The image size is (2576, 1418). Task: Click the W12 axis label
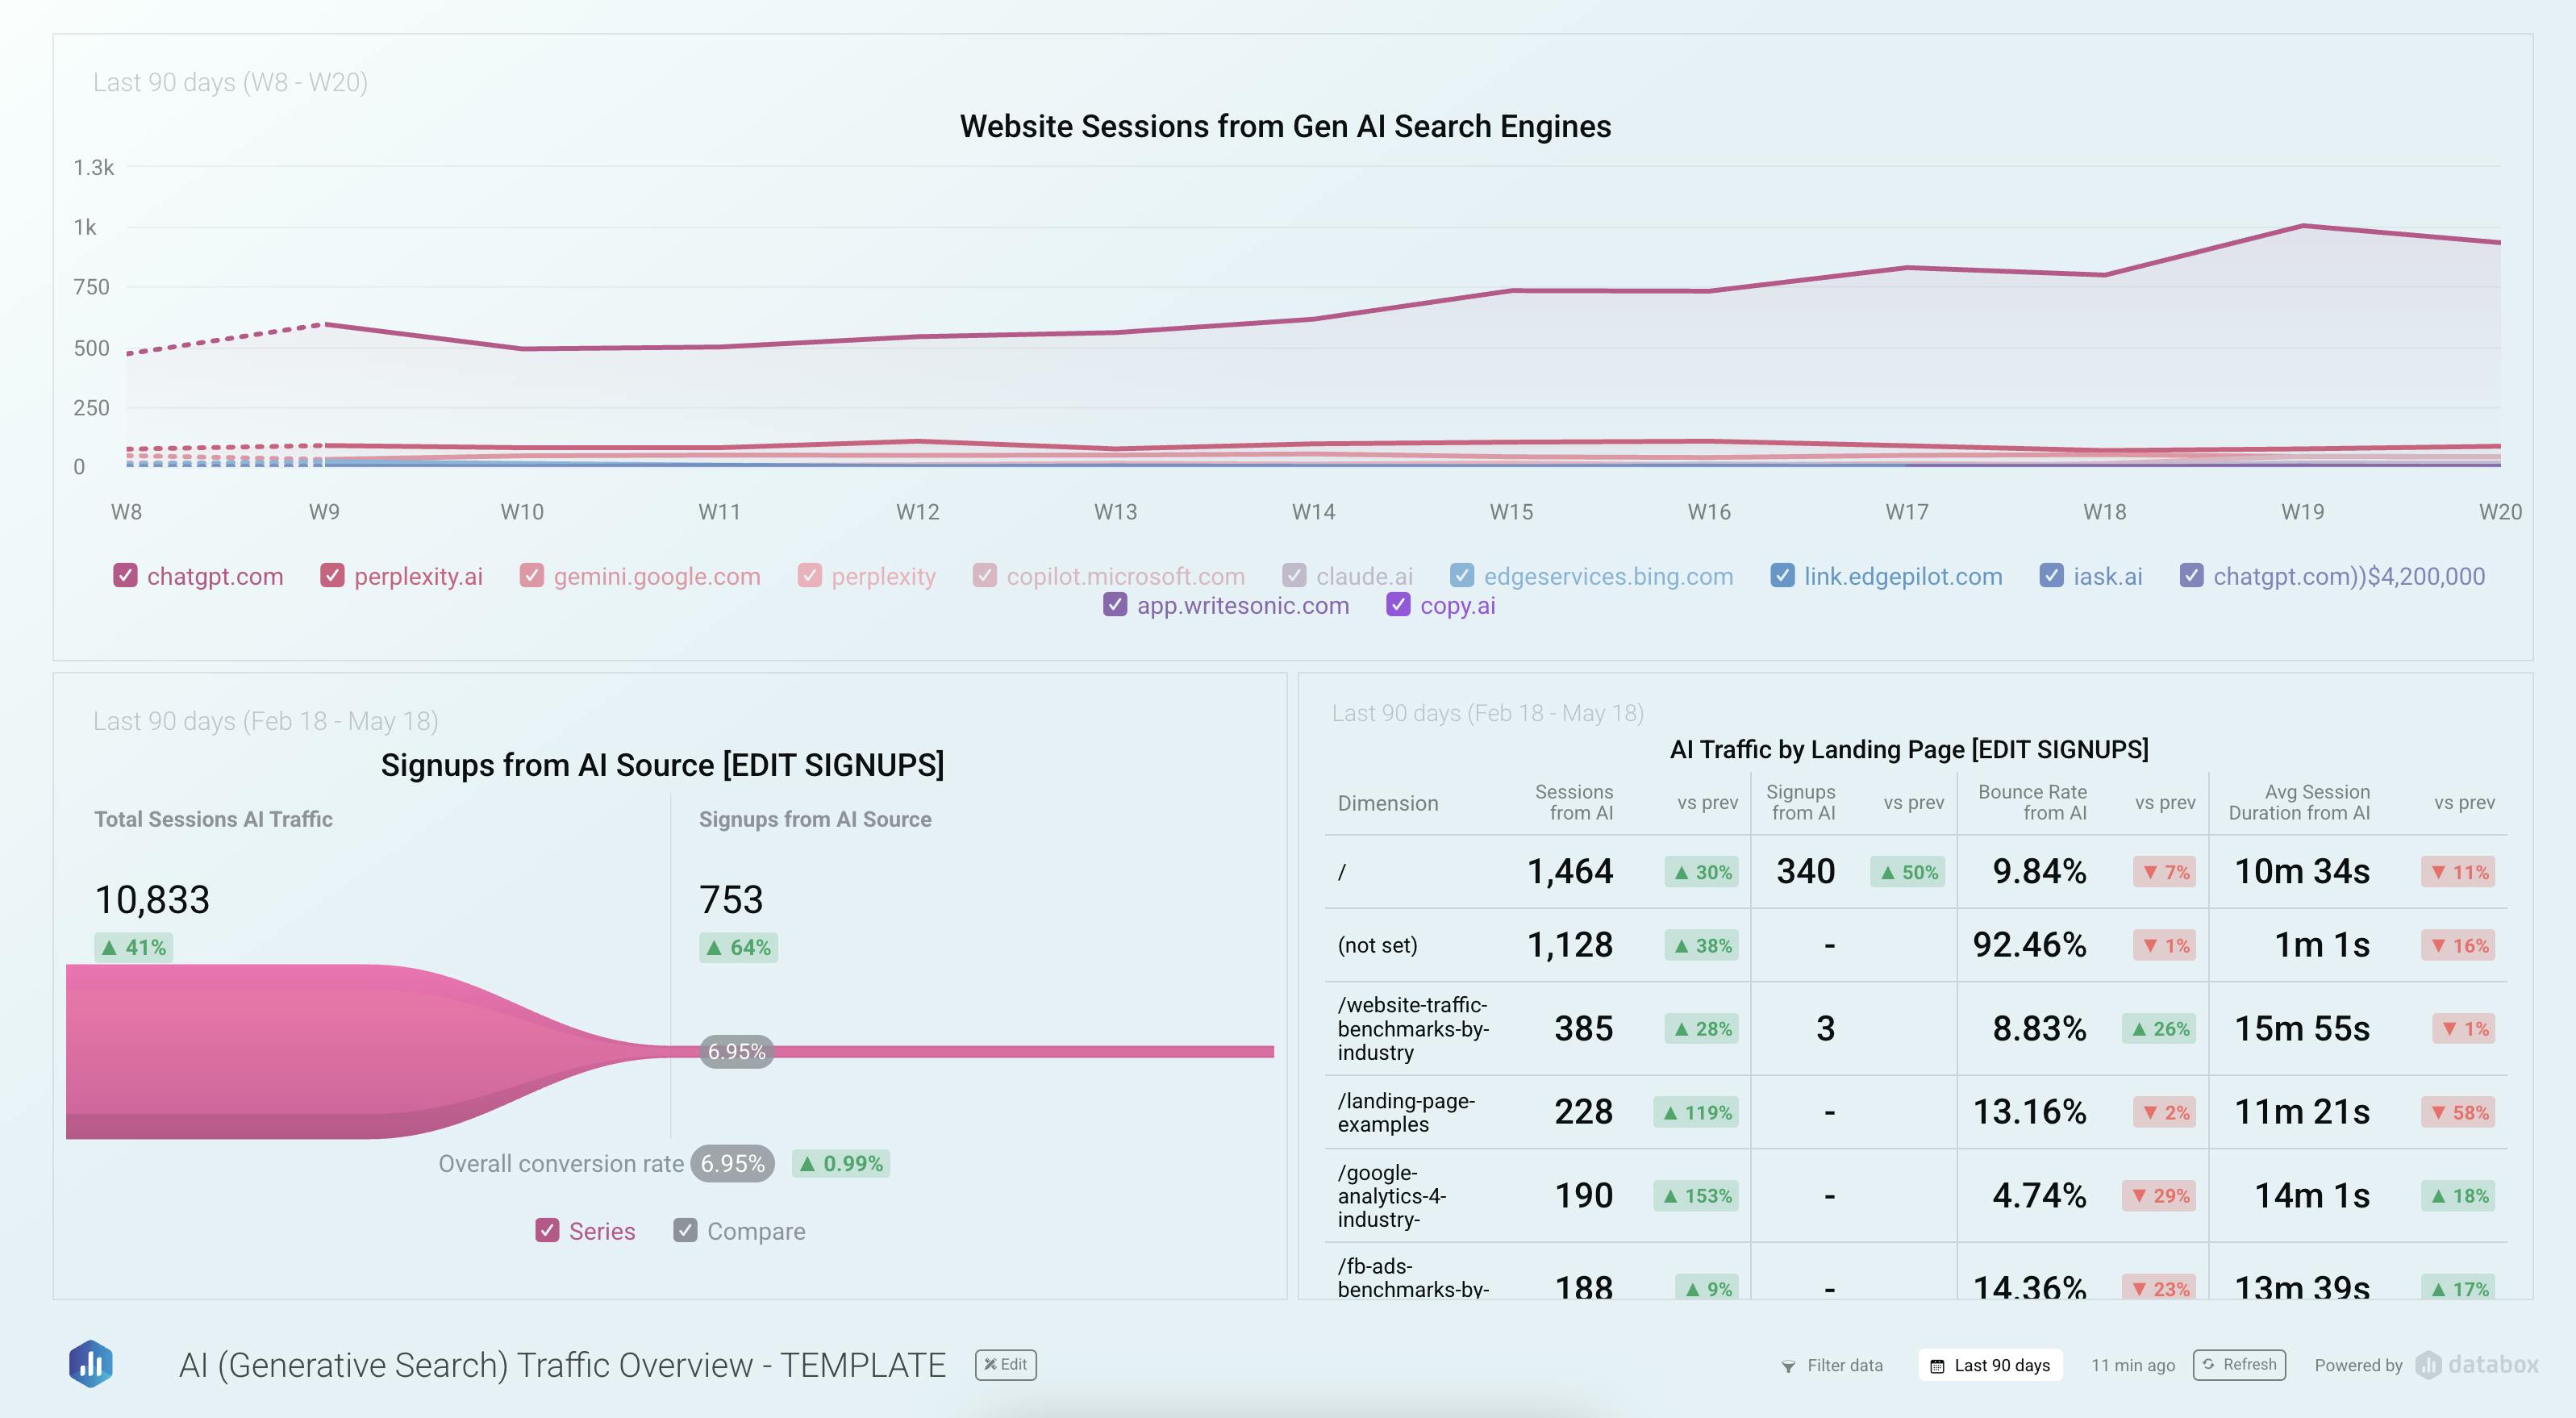tap(917, 512)
